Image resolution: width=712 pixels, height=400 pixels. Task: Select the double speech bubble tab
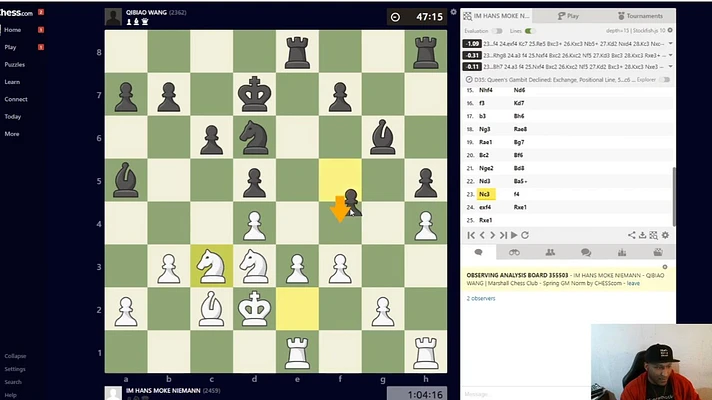pos(586,252)
